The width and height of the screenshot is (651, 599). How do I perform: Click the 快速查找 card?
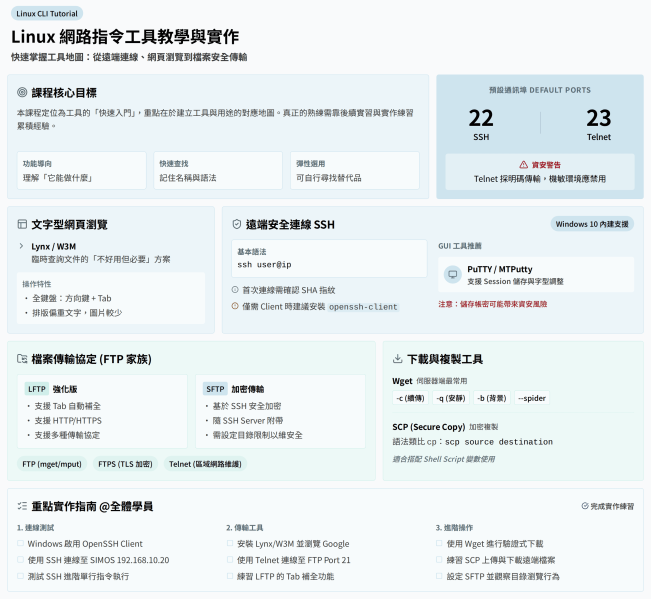218,171
